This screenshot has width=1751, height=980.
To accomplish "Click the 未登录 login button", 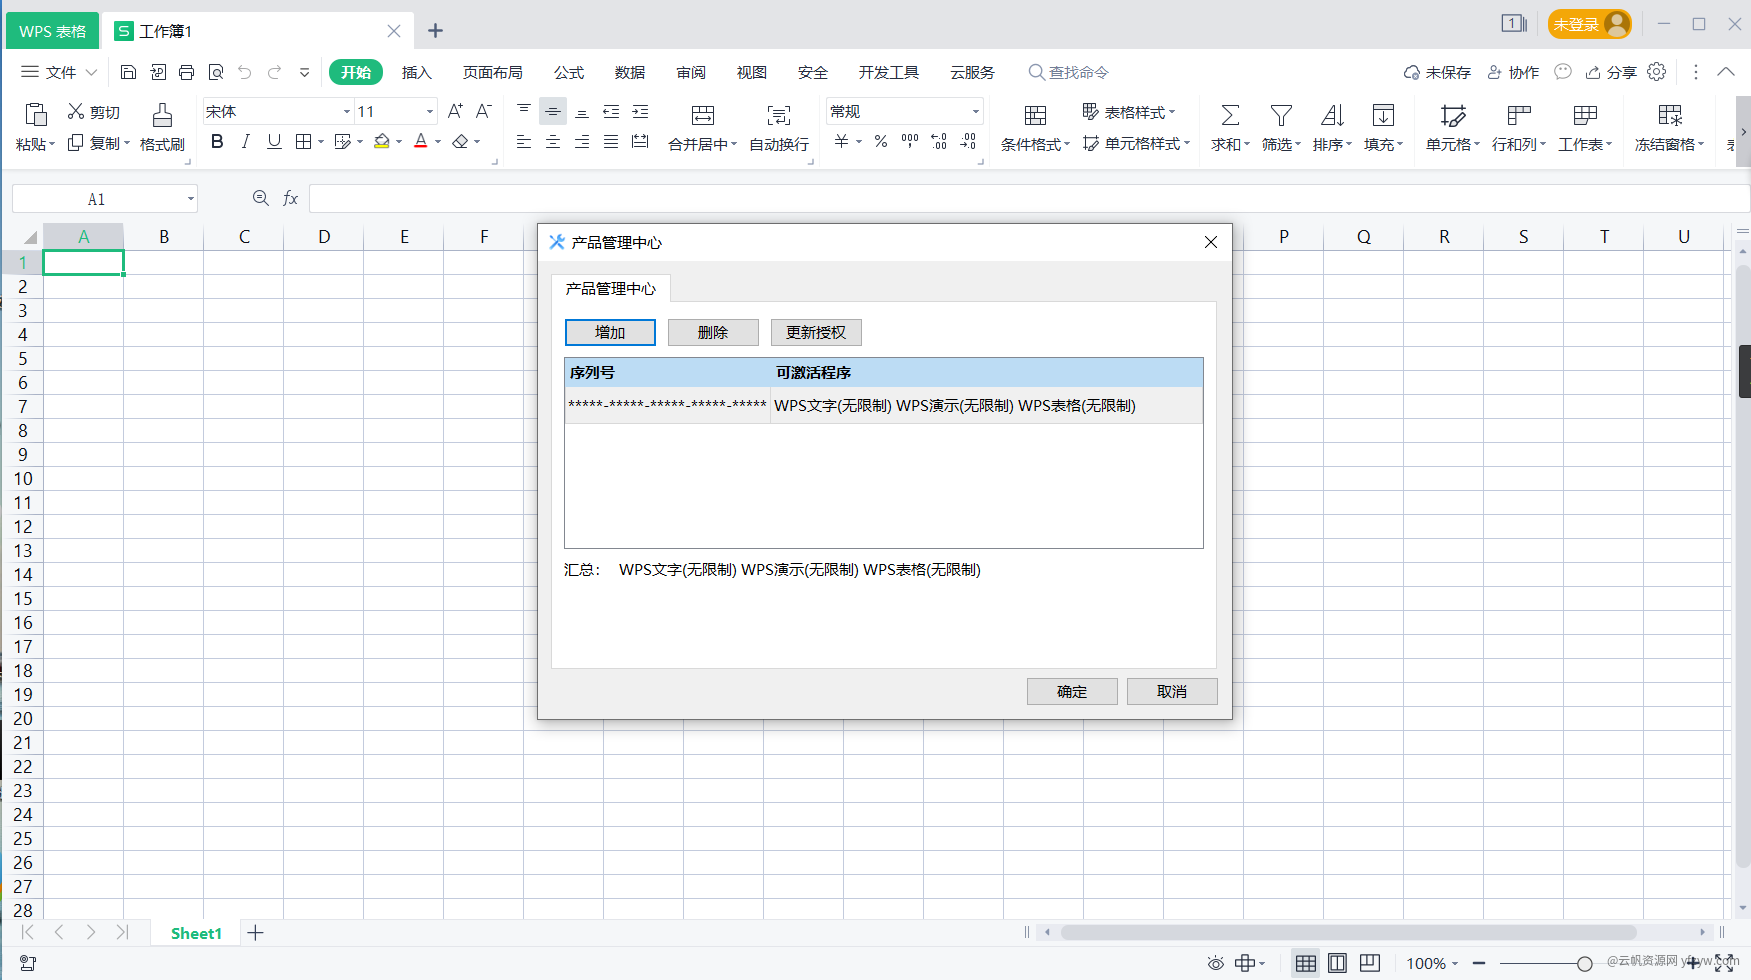I will pos(1590,24).
